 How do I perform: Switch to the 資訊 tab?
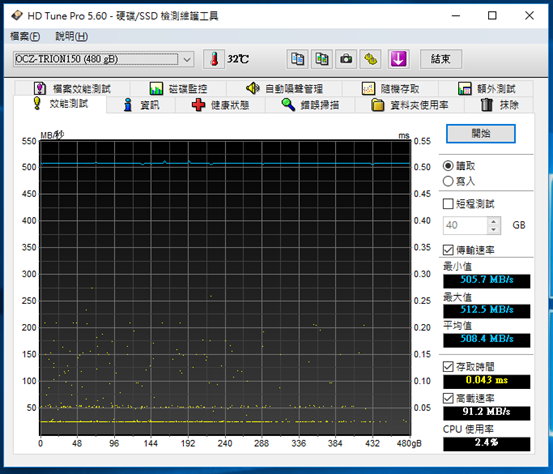point(141,105)
